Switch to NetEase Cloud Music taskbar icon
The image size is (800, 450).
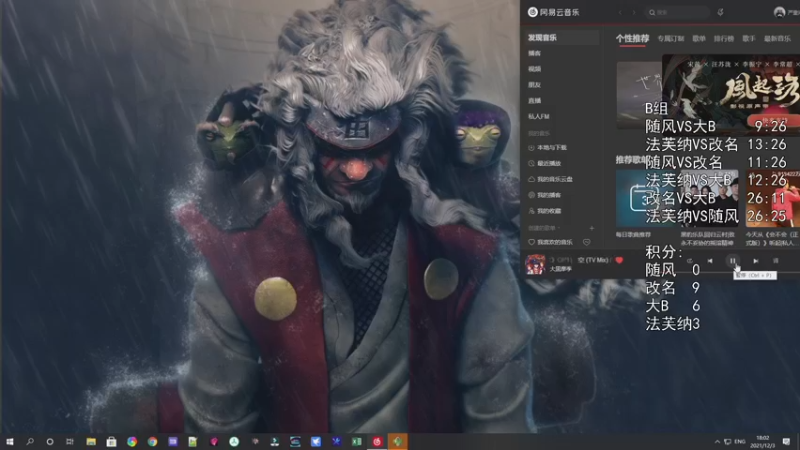[x=377, y=441]
